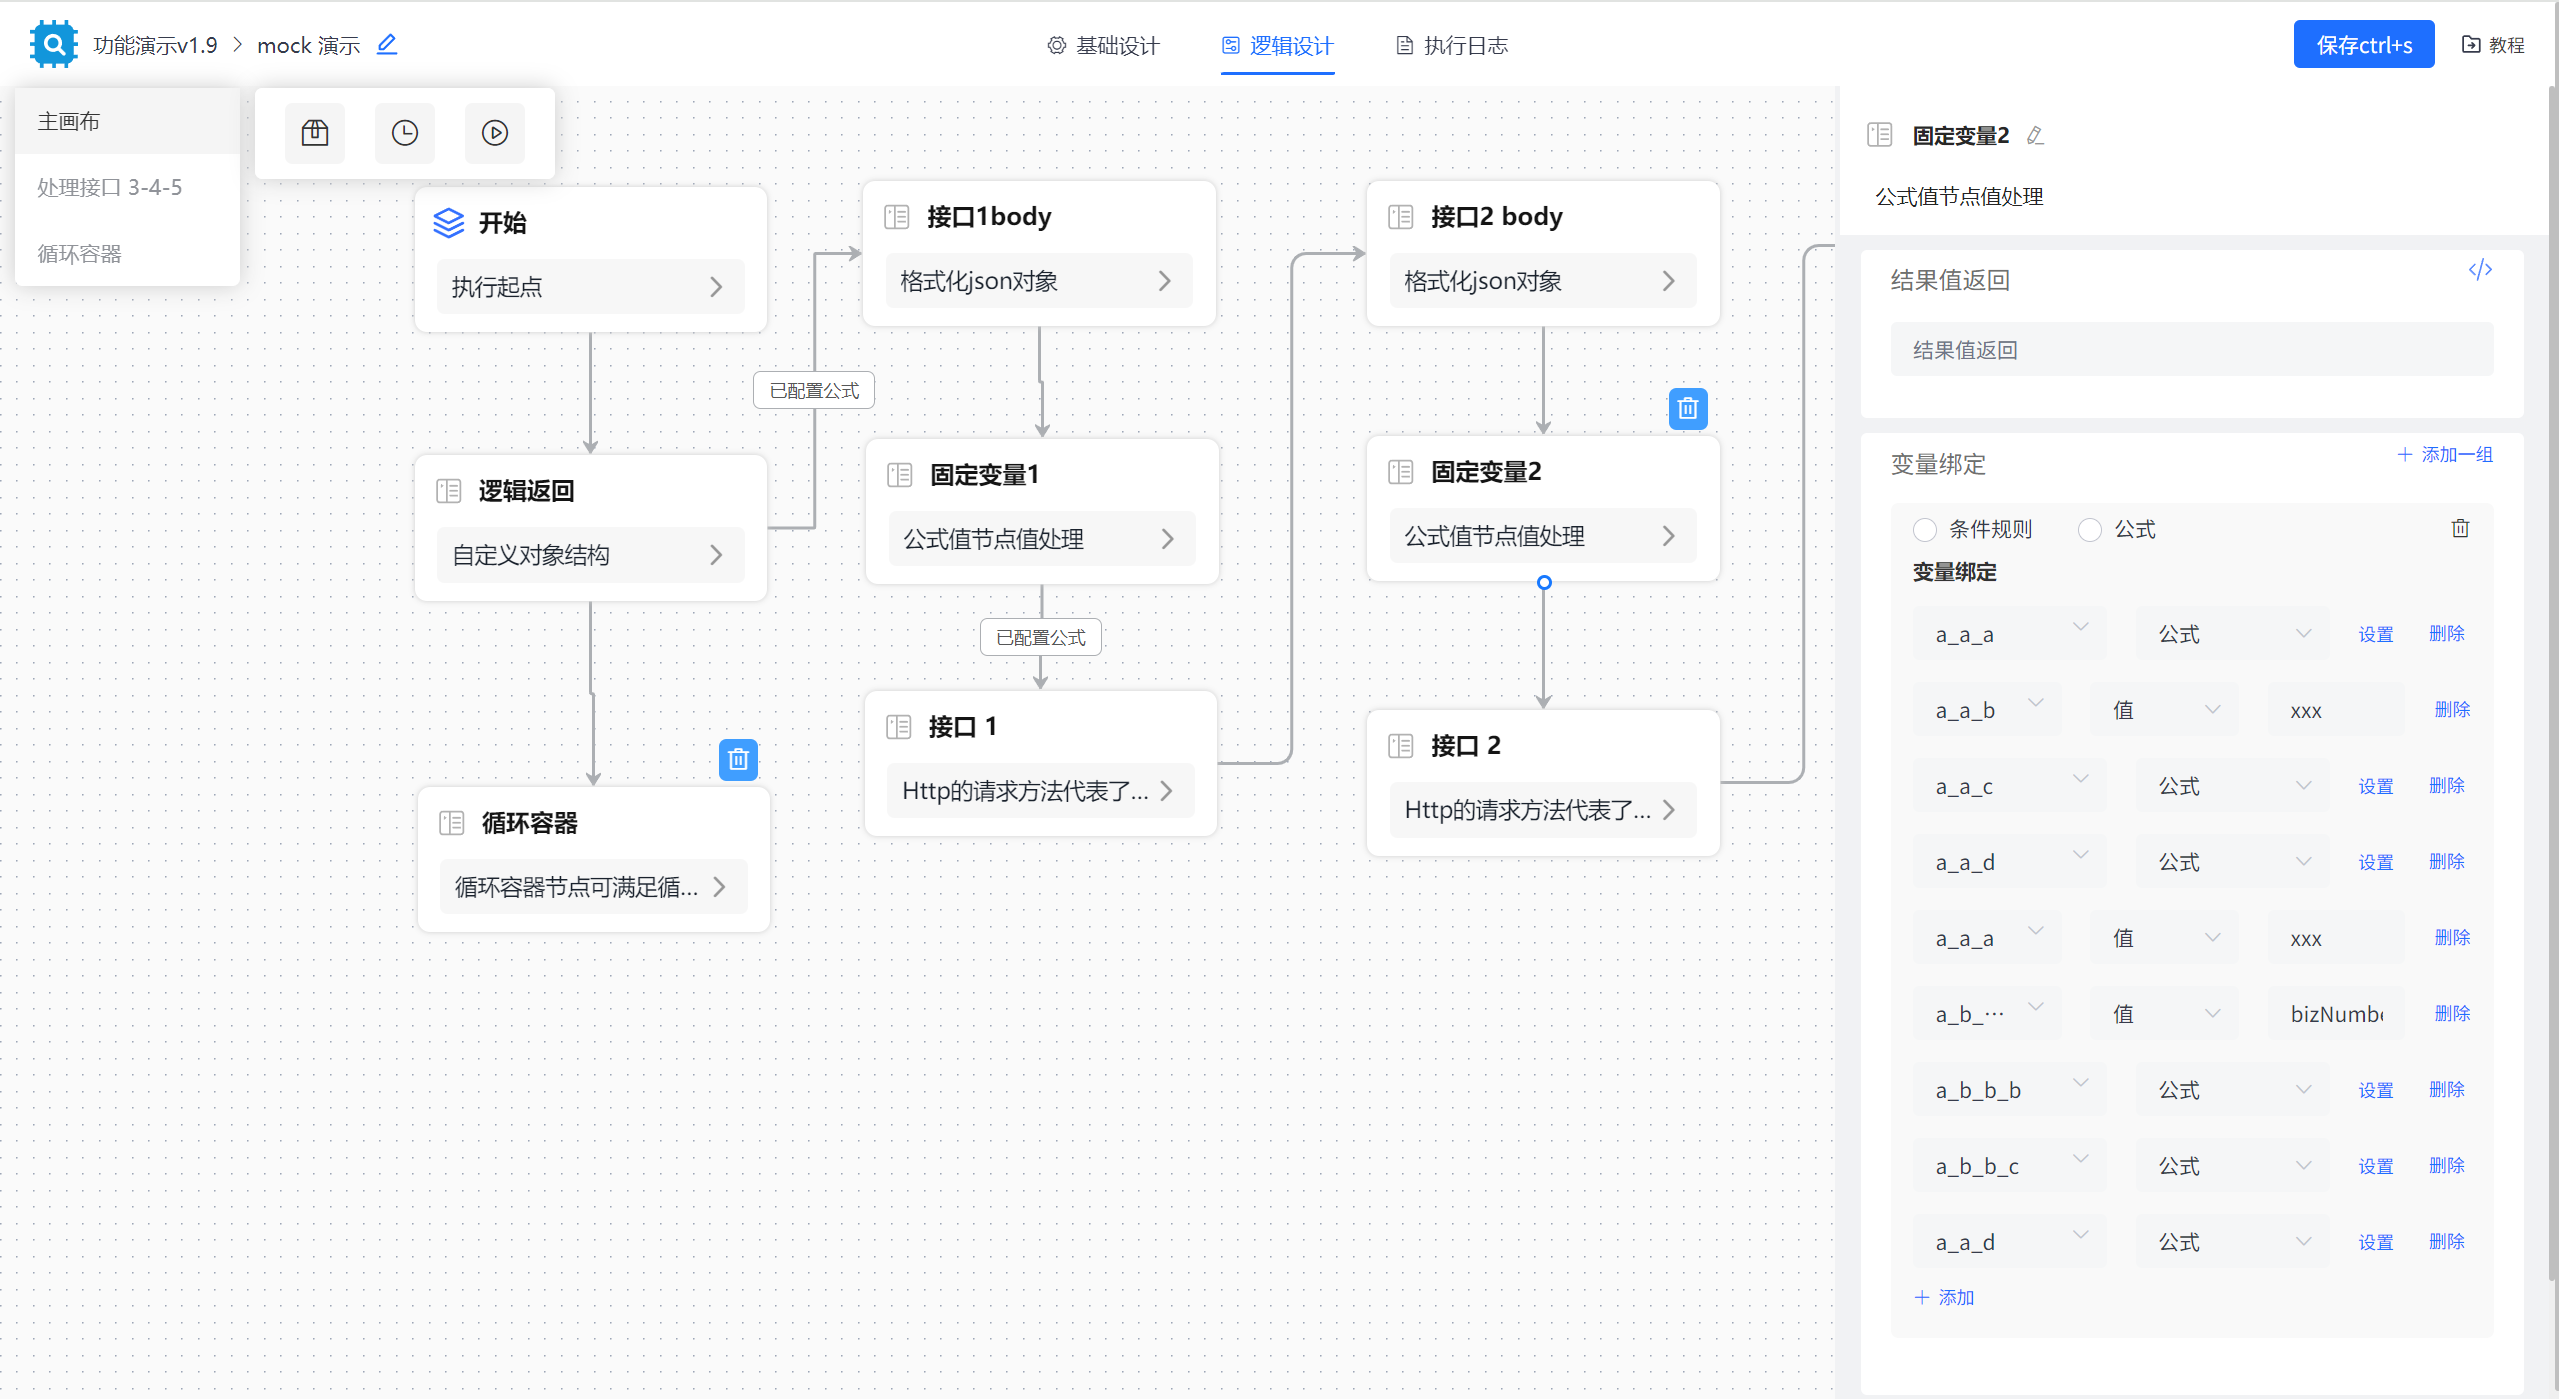Screen dimensions: 2559x1399
Task: Select the 条件规则 radio button
Action: coord(1925,530)
